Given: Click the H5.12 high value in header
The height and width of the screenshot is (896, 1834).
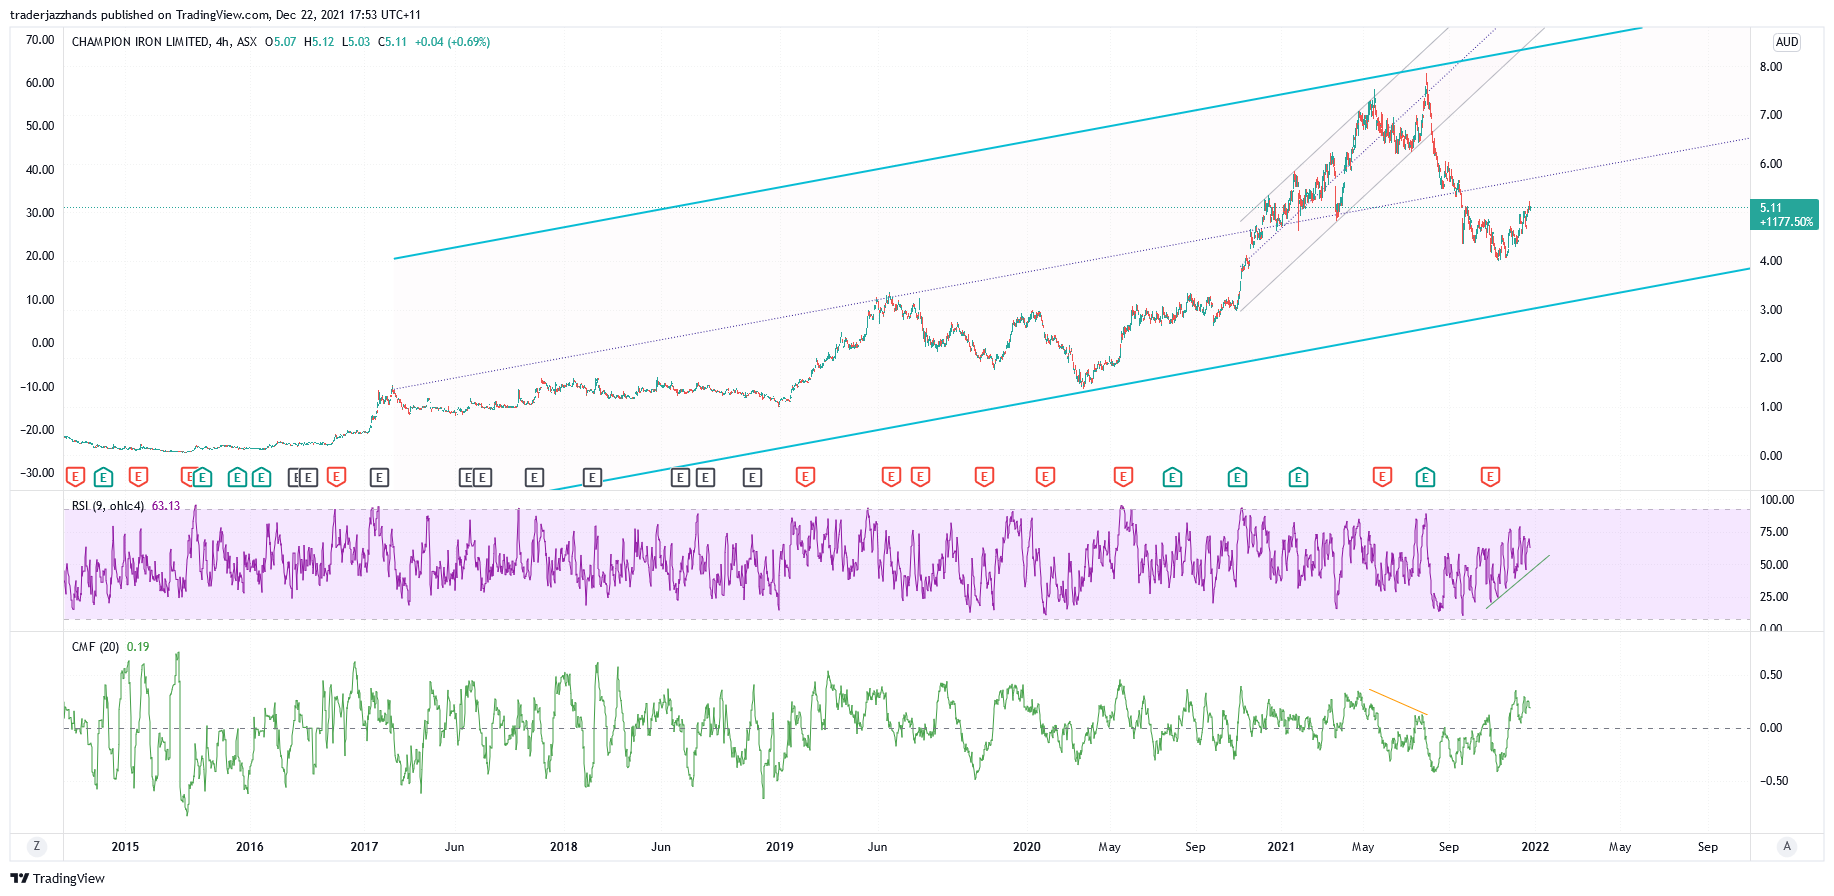Looking at the screenshot, I should tap(319, 42).
